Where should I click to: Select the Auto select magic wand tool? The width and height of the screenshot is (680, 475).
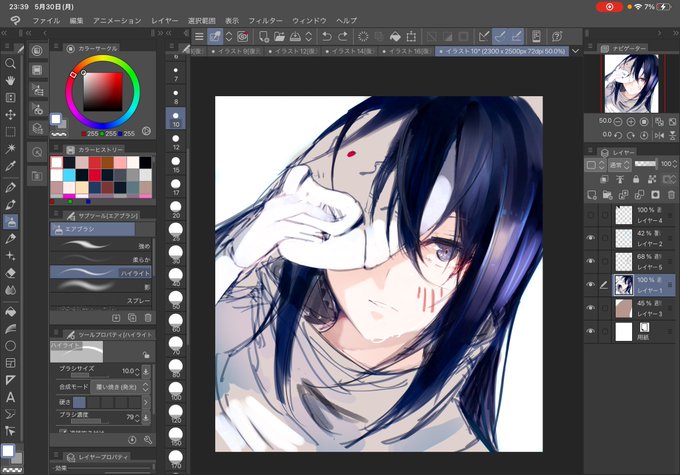pos(10,149)
